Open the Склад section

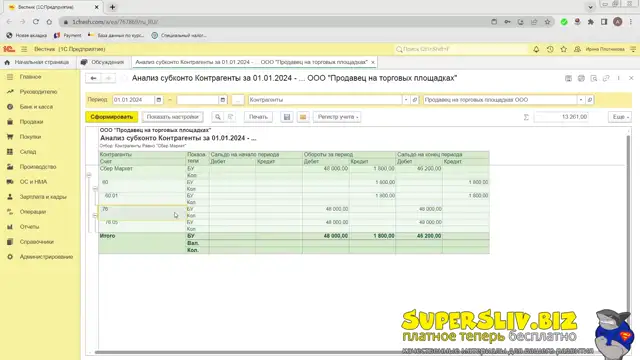pyautogui.click(x=28, y=152)
